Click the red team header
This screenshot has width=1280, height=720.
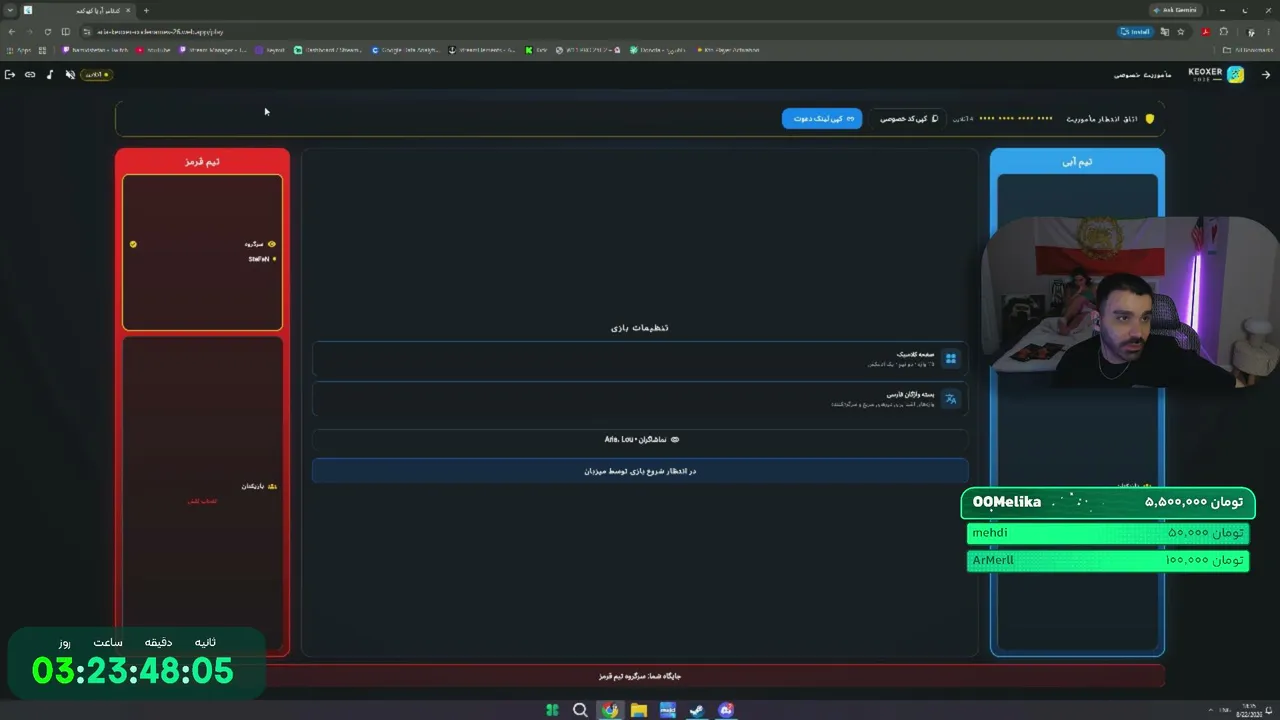coord(202,161)
